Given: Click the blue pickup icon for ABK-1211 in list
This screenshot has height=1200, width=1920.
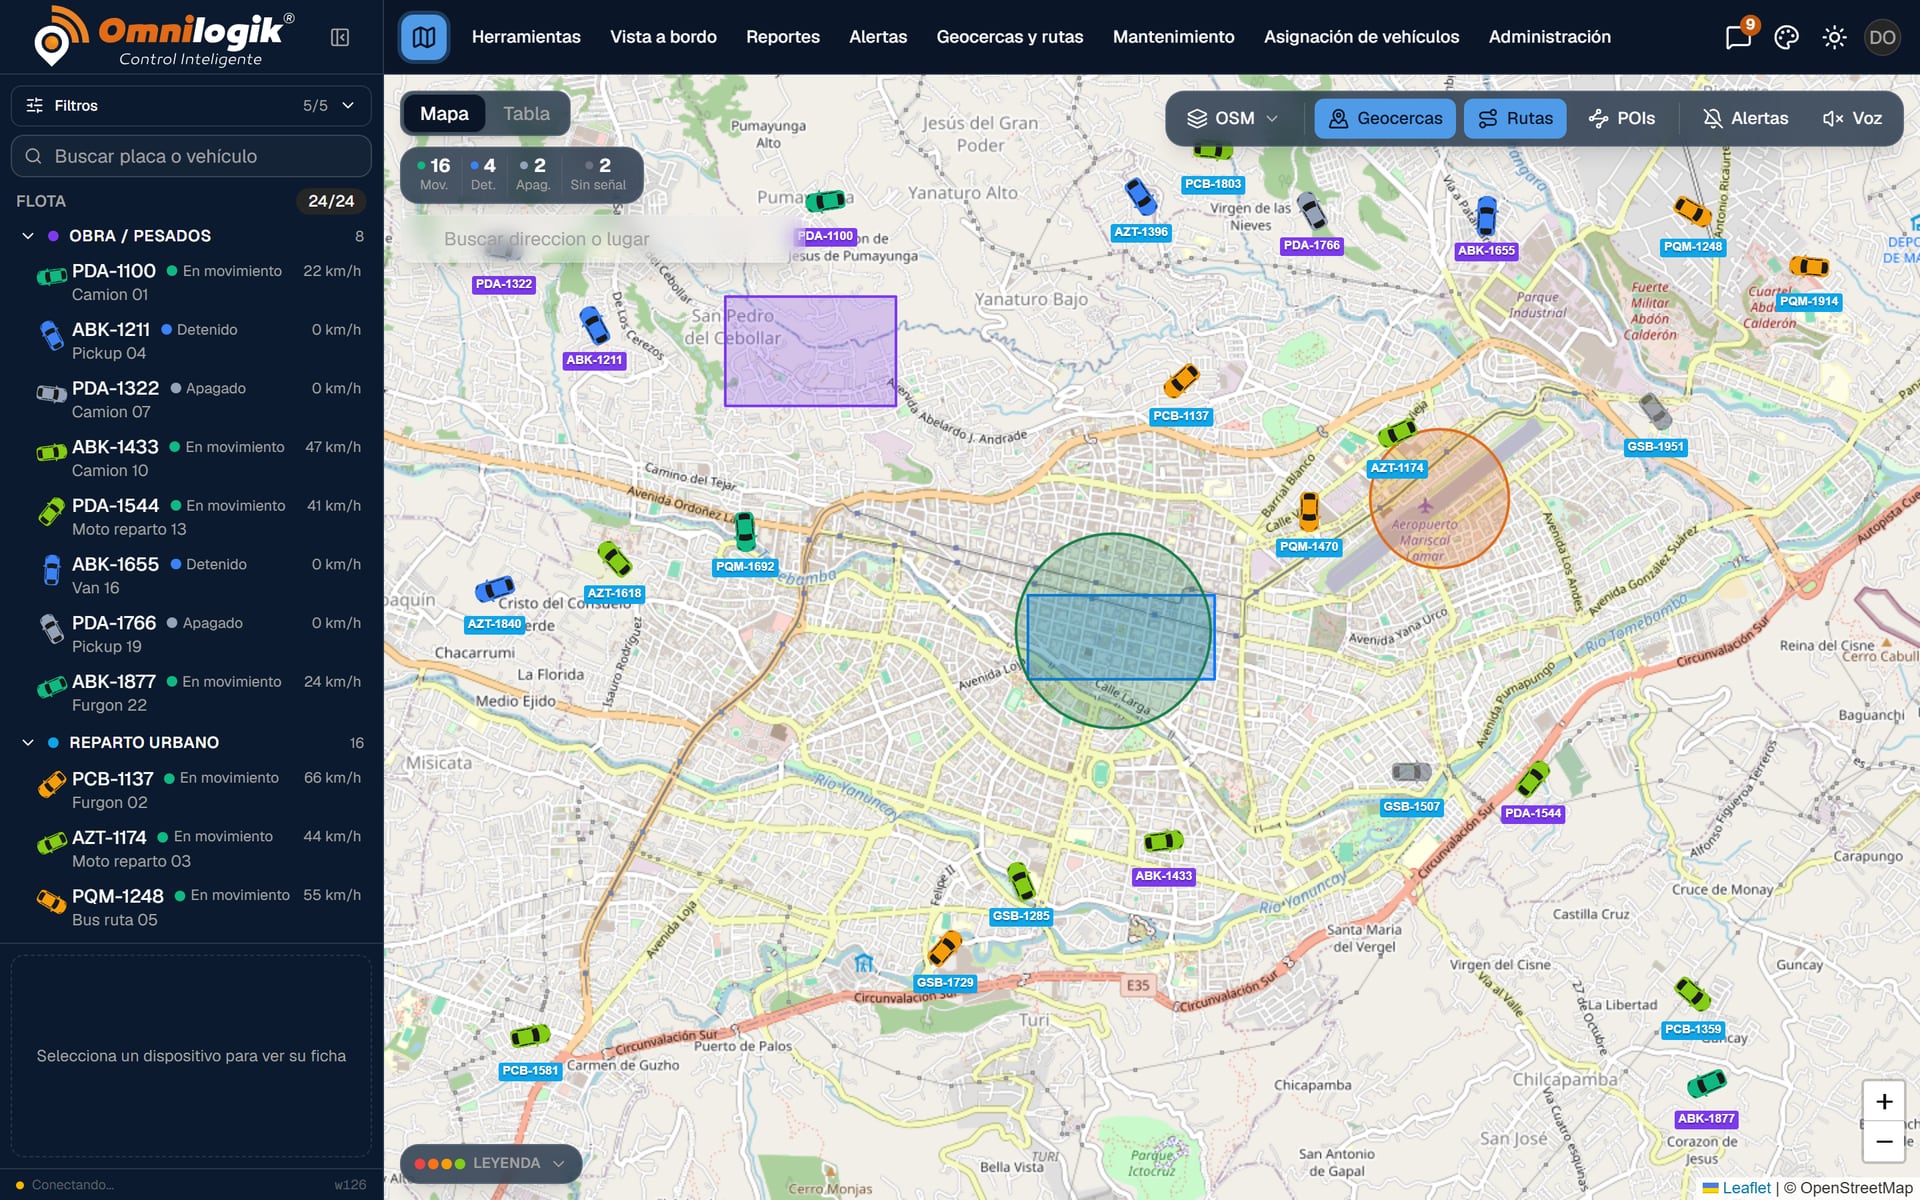Looking at the screenshot, I should (x=51, y=335).
